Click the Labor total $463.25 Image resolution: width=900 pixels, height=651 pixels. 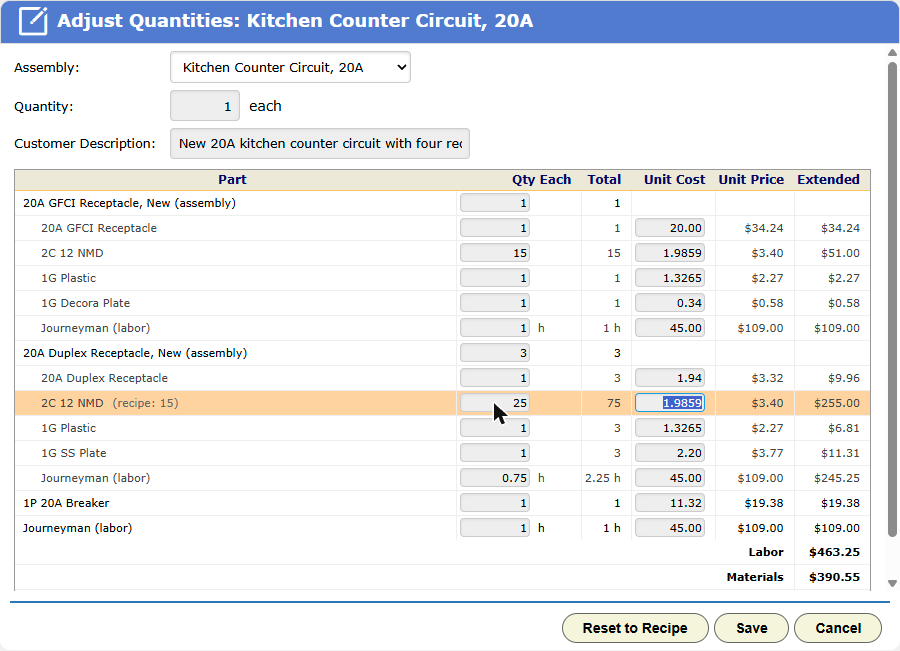pyautogui.click(x=834, y=552)
